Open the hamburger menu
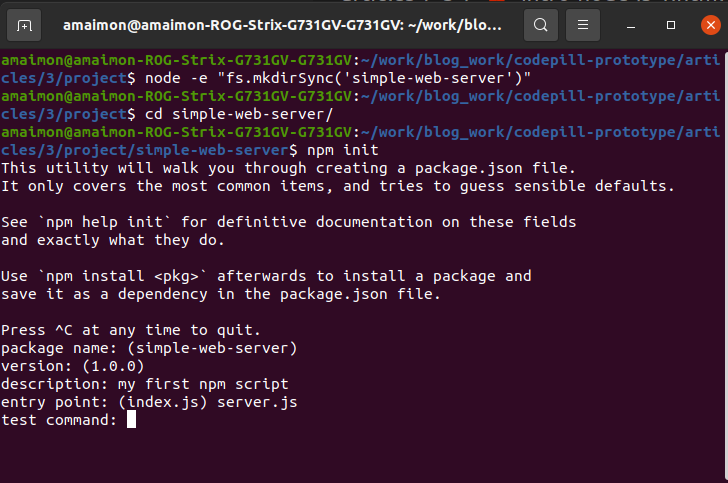Image resolution: width=728 pixels, height=483 pixels. pos(584,25)
